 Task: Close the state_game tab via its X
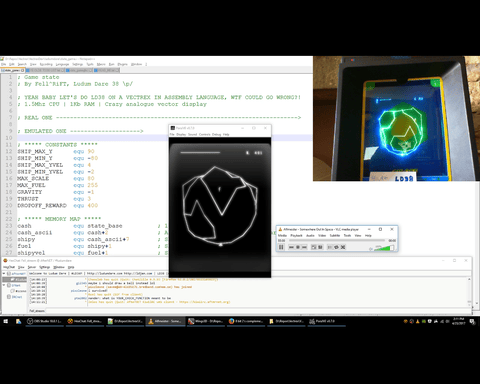[23, 70]
